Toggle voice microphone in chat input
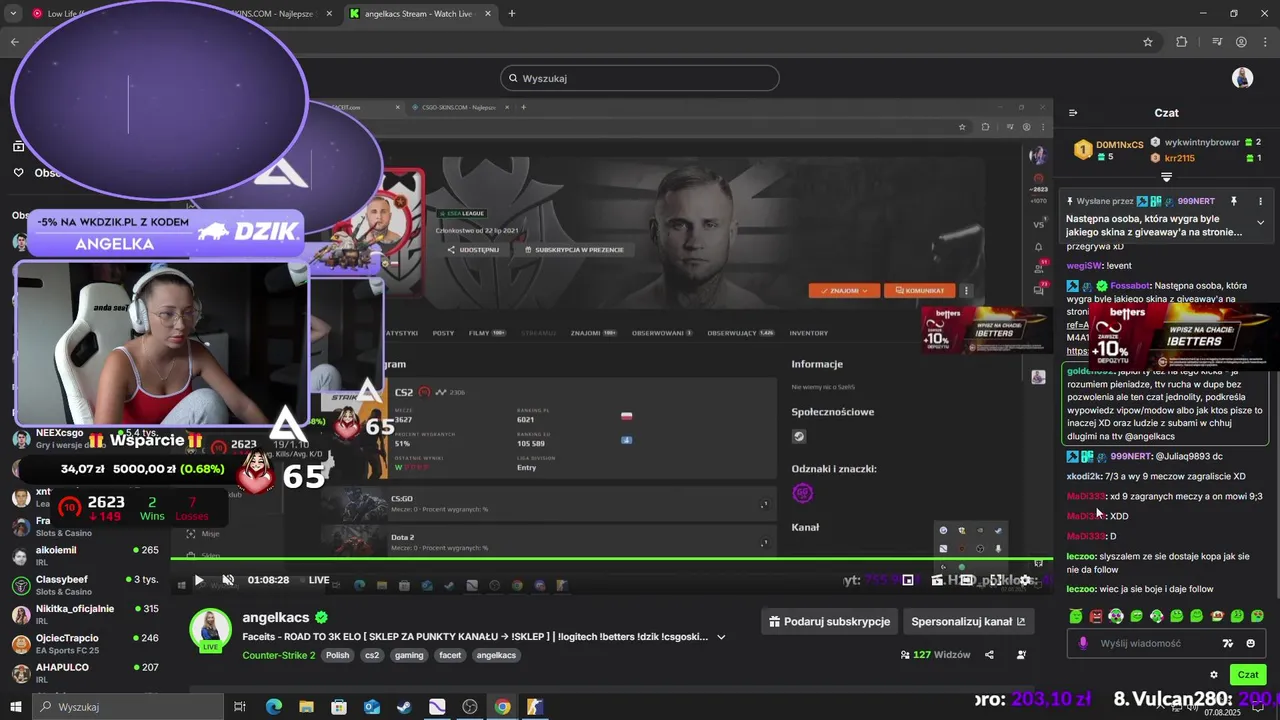 pos(1082,643)
